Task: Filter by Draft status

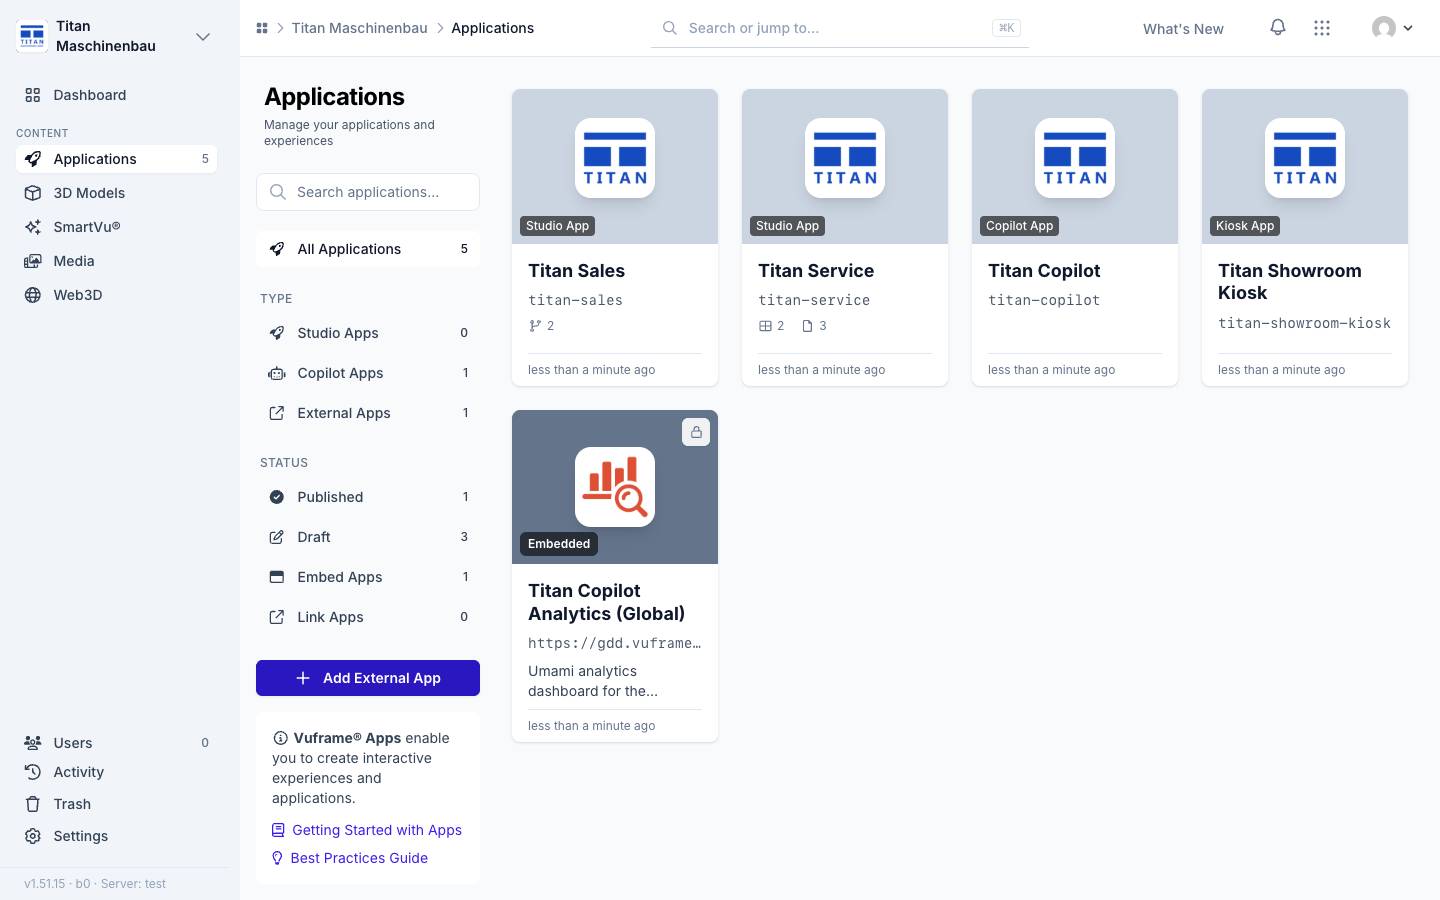Action: tap(368, 537)
